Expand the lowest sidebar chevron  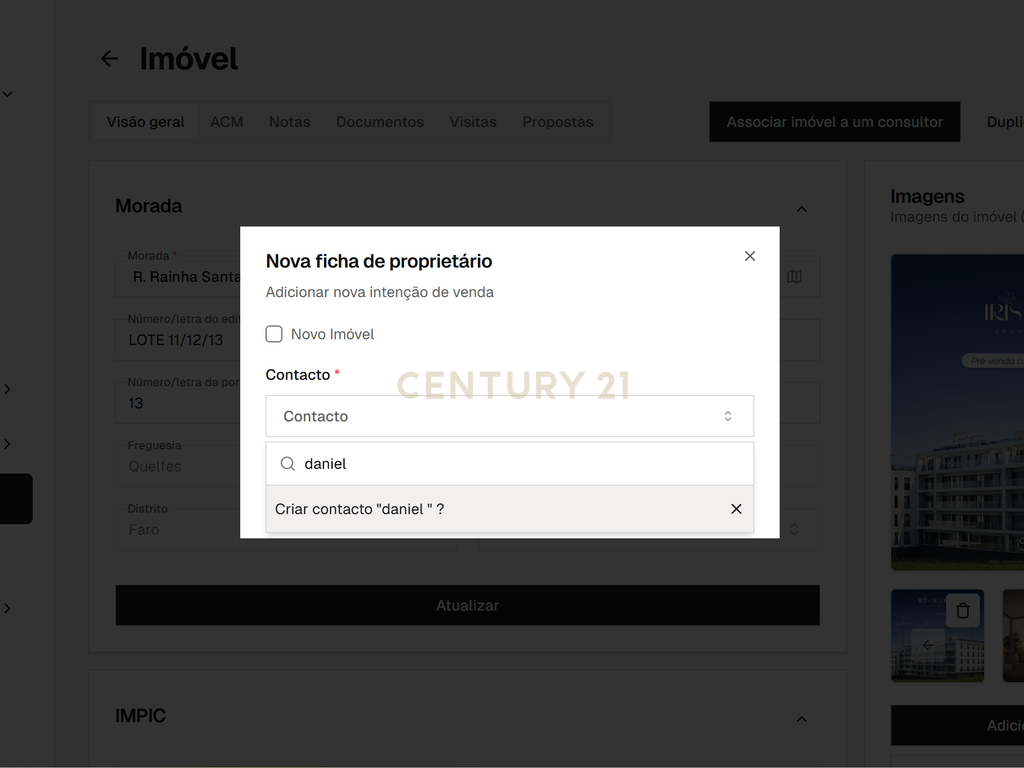[7, 609]
